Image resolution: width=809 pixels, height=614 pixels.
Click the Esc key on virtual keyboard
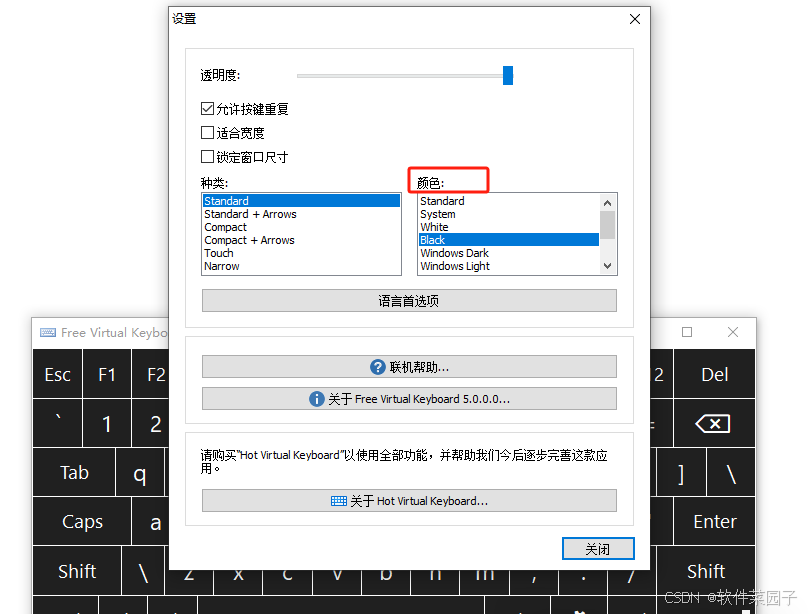(57, 374)
